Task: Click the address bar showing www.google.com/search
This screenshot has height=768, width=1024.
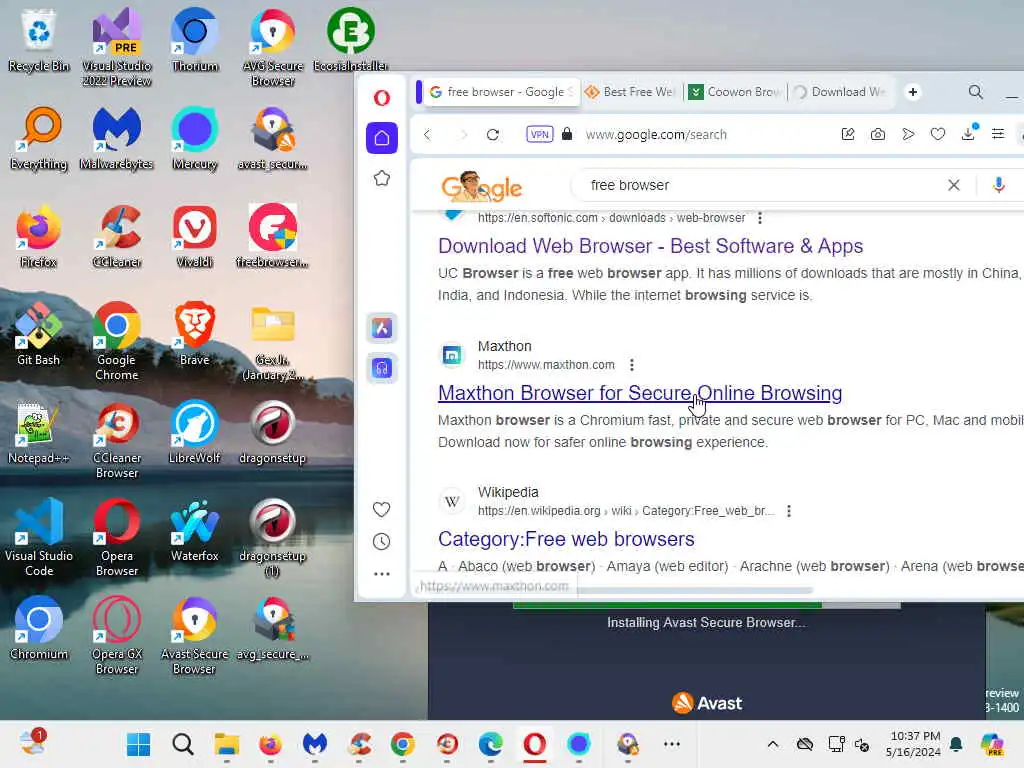Action: coord(656,135)
